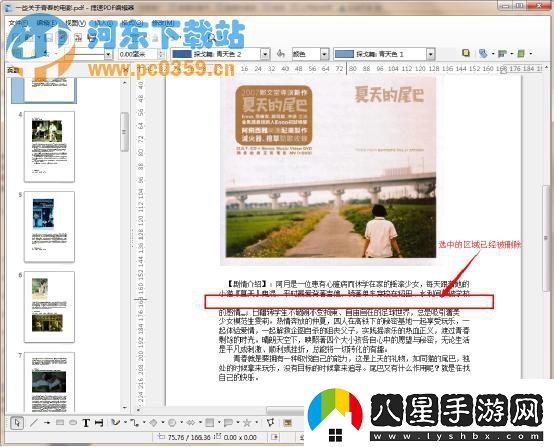
Task: Click the page panel scroll-down arrow
Action: (124, 407)
